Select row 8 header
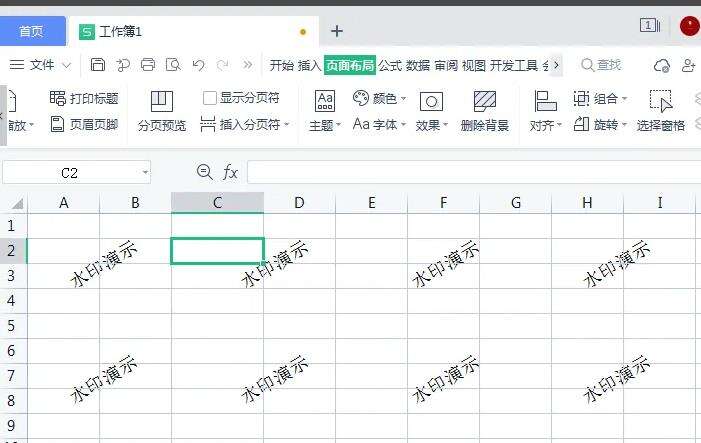Screen dimensions: 701x443 12,401
